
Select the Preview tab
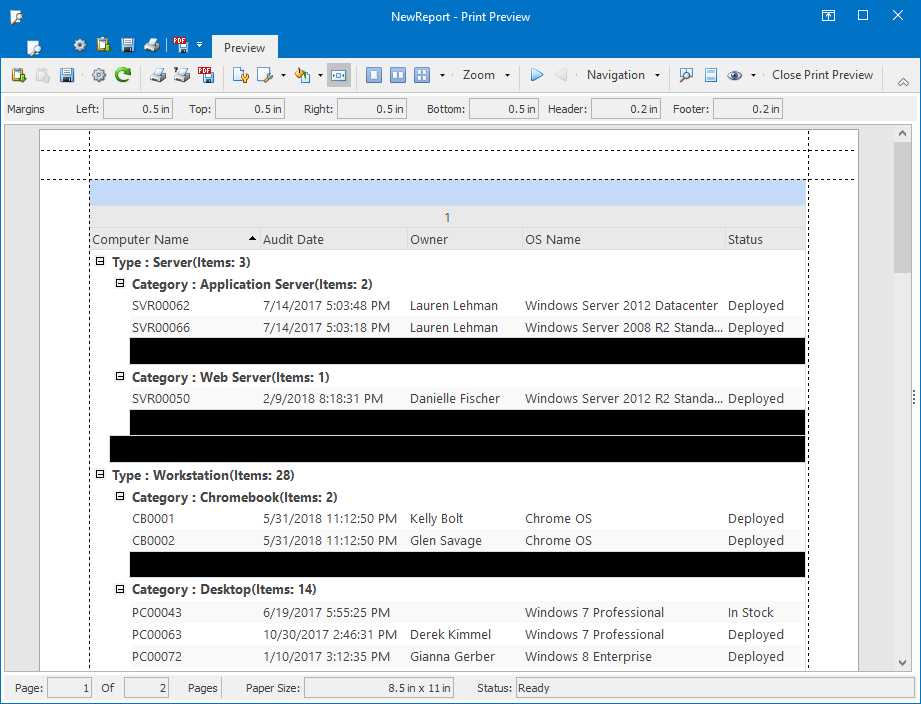pos(244,46)
